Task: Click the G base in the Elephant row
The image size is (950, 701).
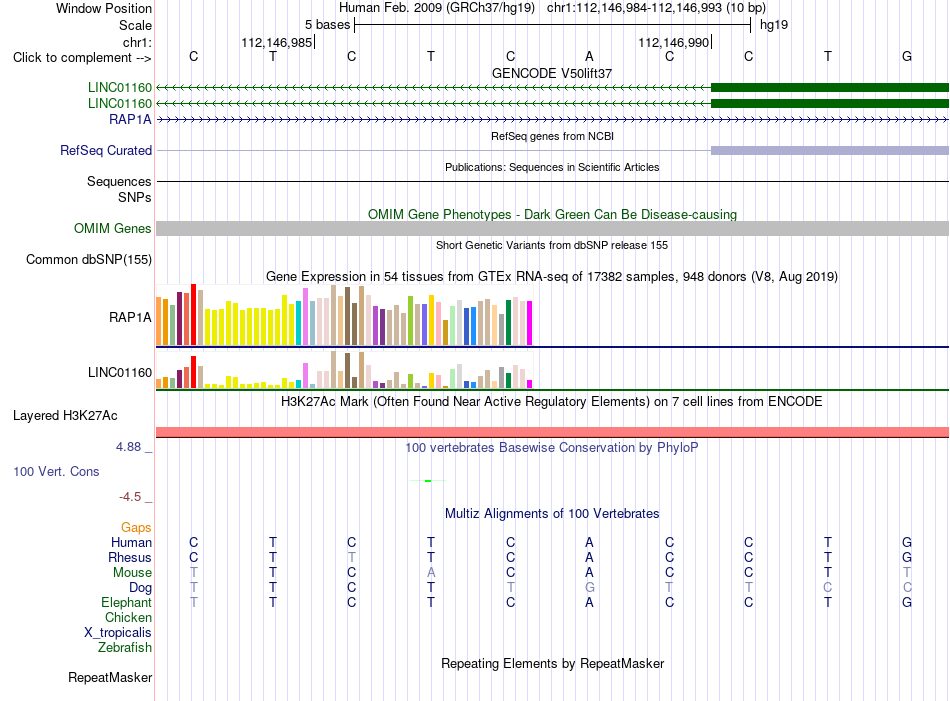Action: (x=907, y=602)
